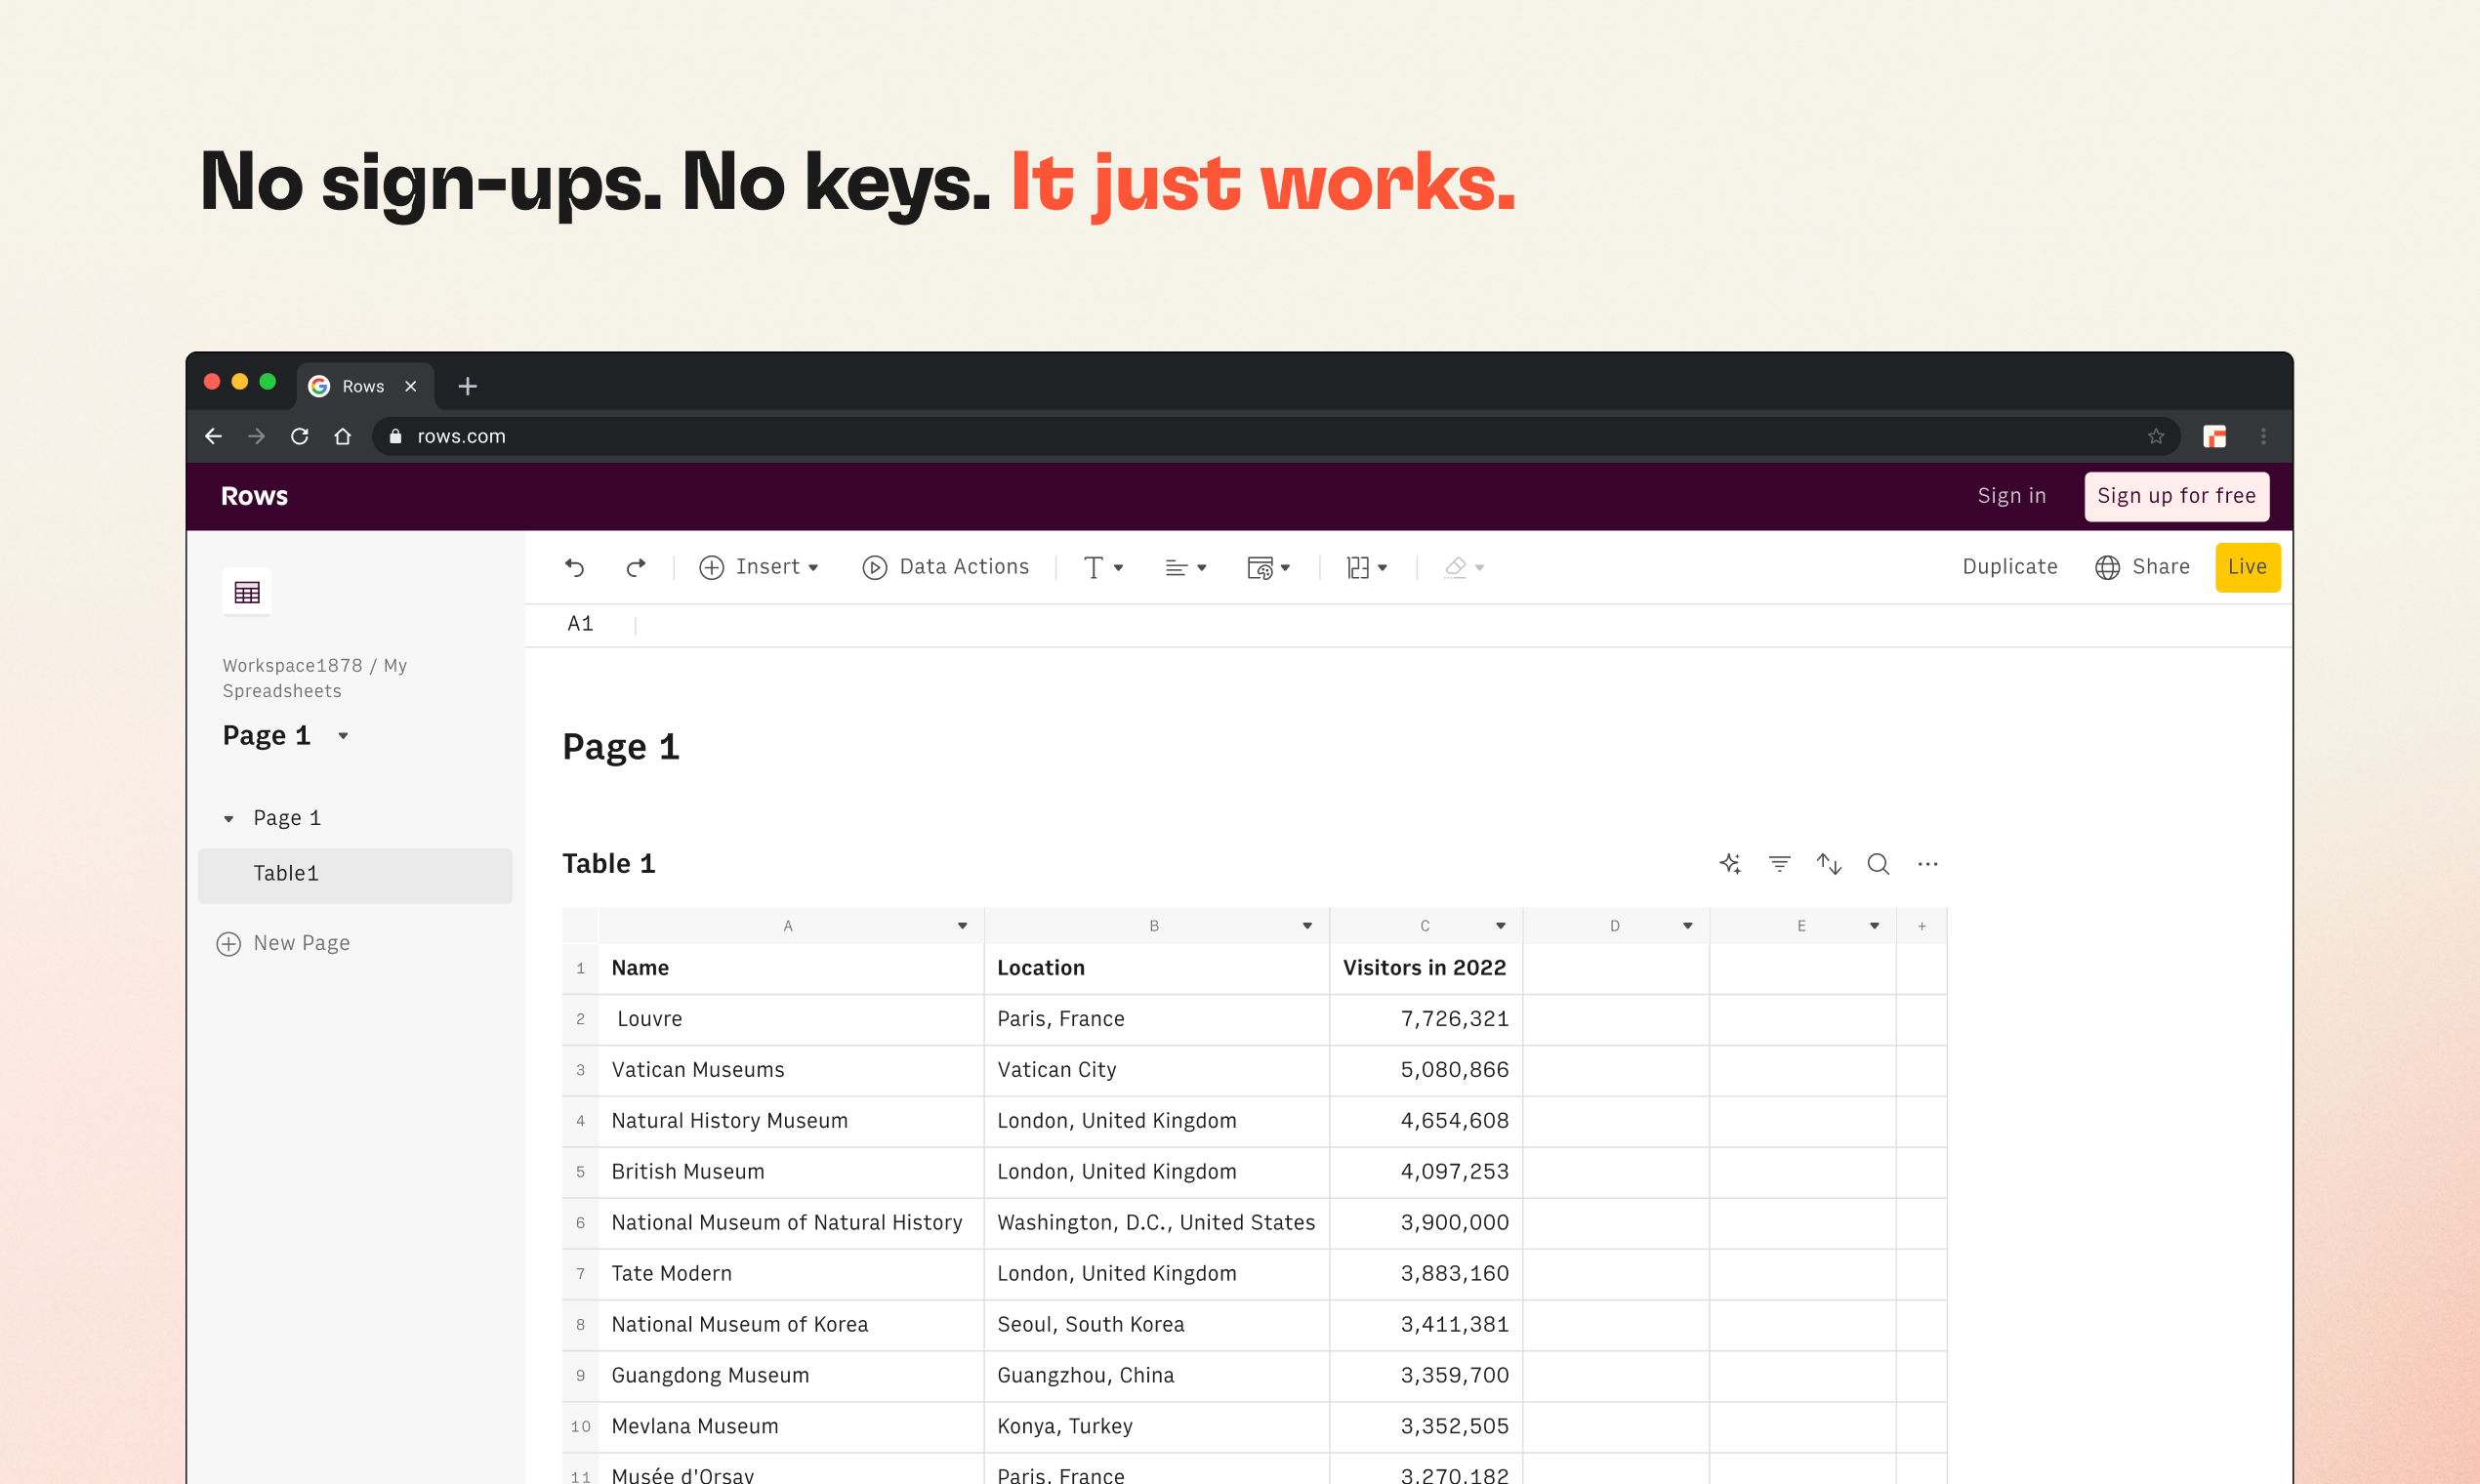Select the Visitors in 2022 header cell
This screenshot has width=2480, height=1484.
(1426, 968)
